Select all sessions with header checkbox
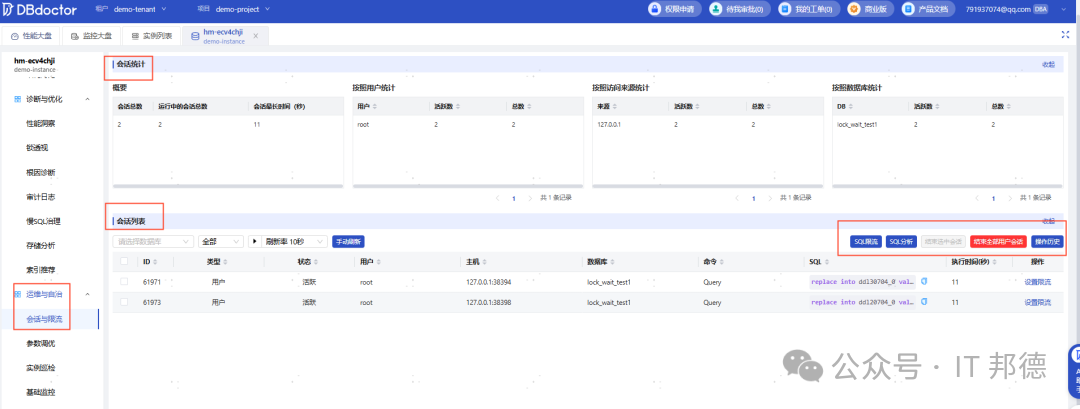Viewport: 1080px width, 409px height. pyautogui.click(x=124, y=262)
